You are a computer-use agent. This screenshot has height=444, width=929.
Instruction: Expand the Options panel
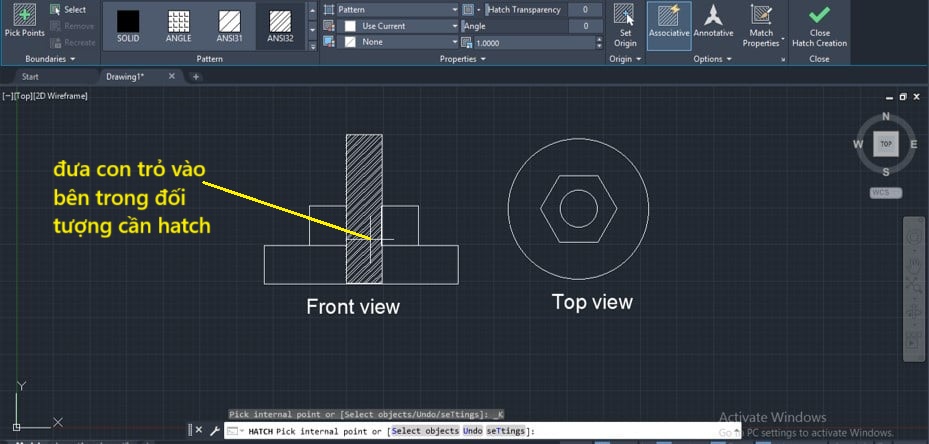click(713, 59)
